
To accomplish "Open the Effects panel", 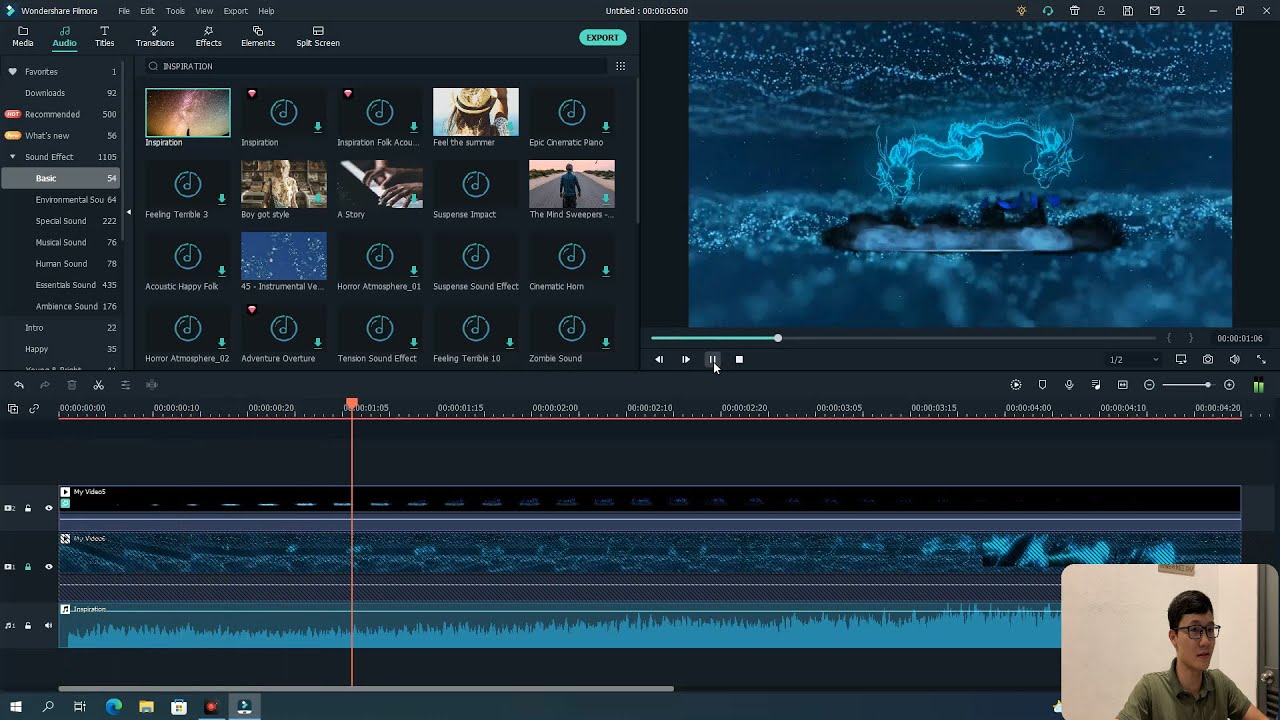I will [208, 37].
